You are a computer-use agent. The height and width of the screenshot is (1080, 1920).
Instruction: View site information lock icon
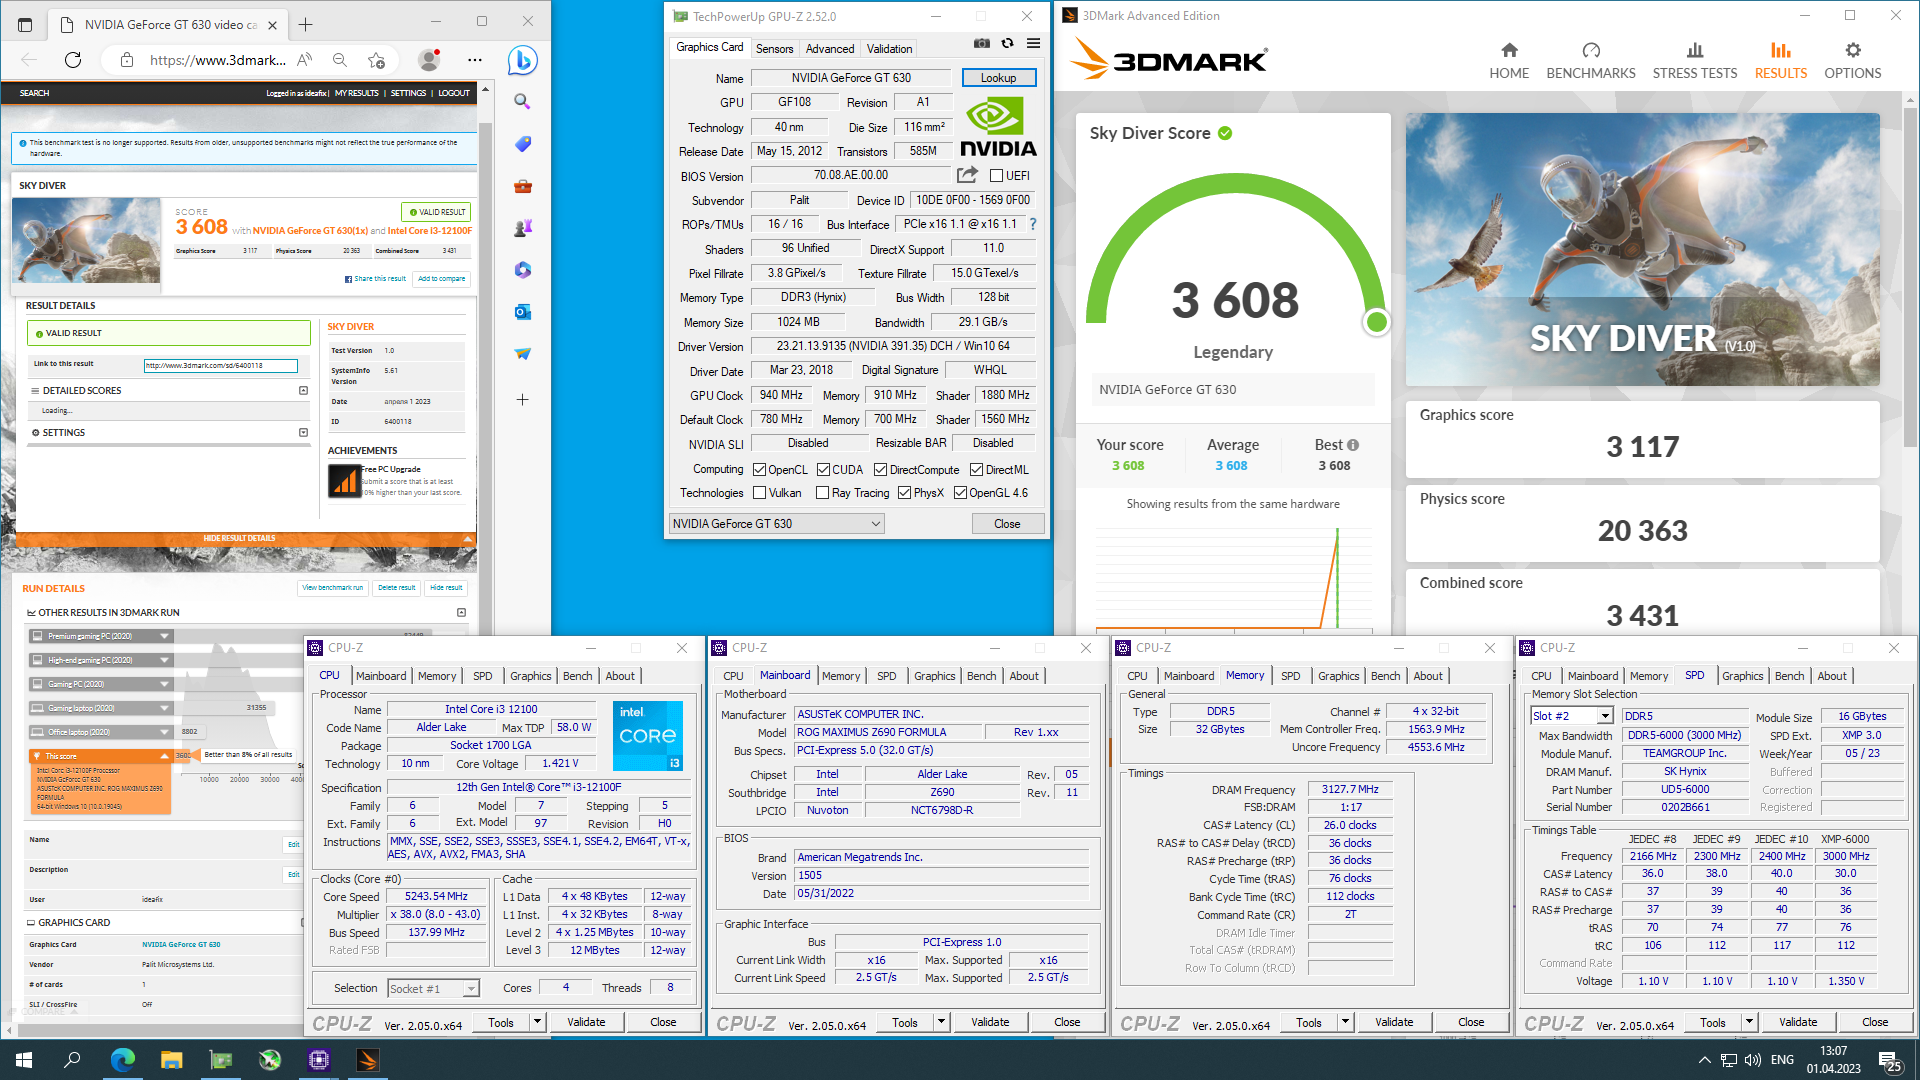pos(127,60)
